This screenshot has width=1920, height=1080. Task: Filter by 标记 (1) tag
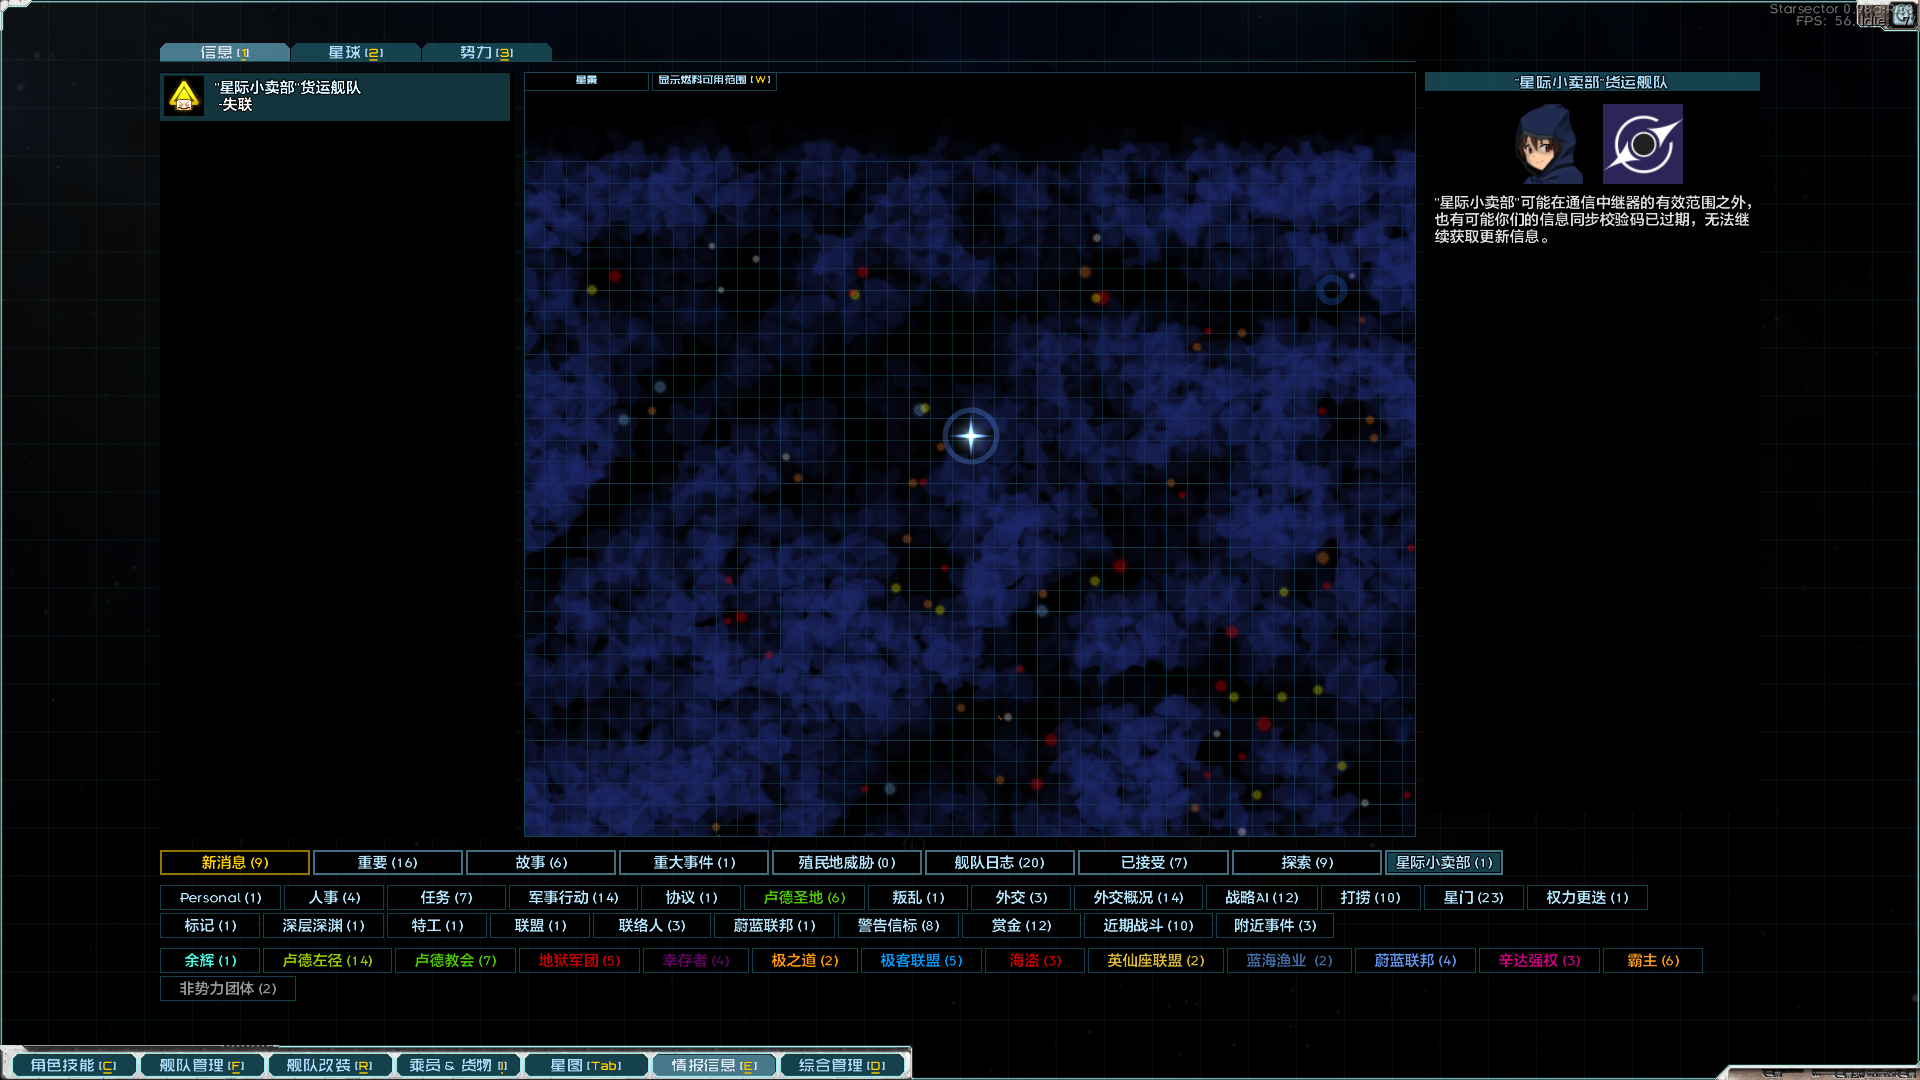coord(210,925)
